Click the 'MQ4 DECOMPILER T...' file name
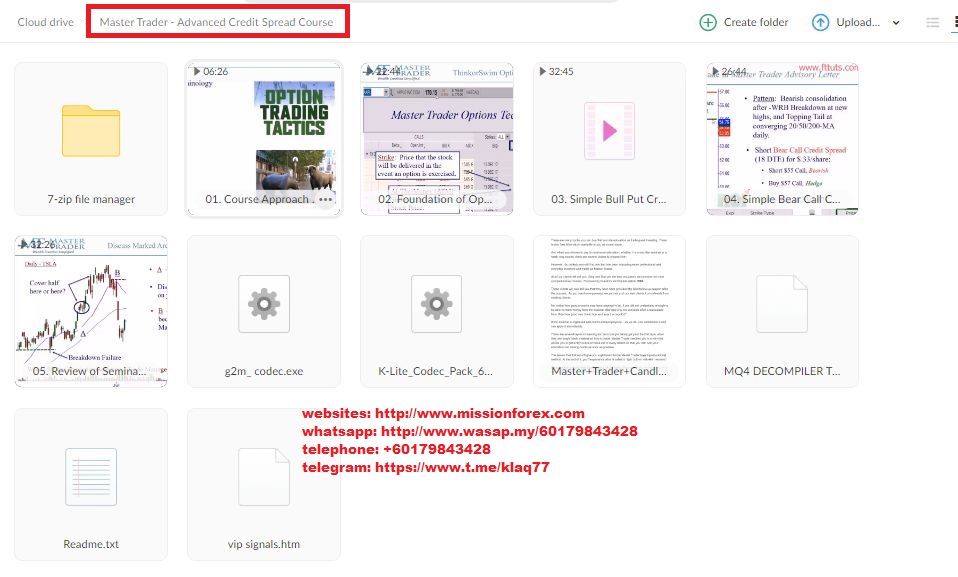Viewport: 958px width, 577px height. (x=782, y=371)
